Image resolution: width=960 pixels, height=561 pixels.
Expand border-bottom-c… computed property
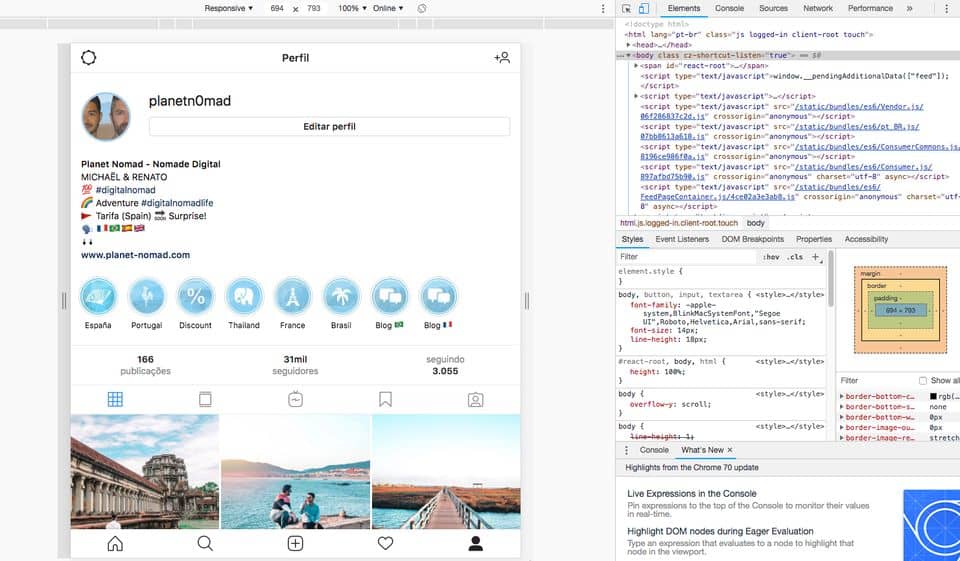coord(842,396)
